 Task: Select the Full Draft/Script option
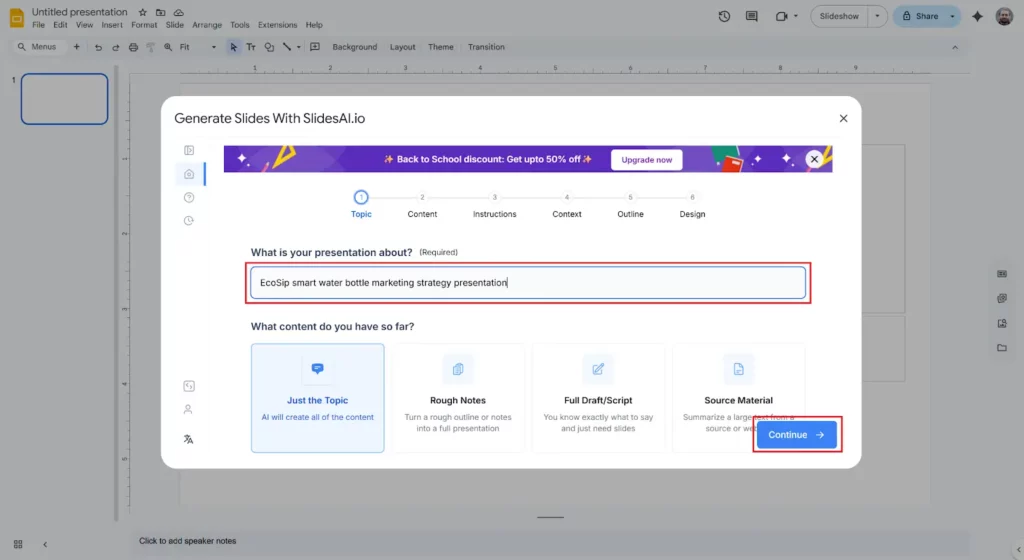pyautogui.click(x=598, y=398)
